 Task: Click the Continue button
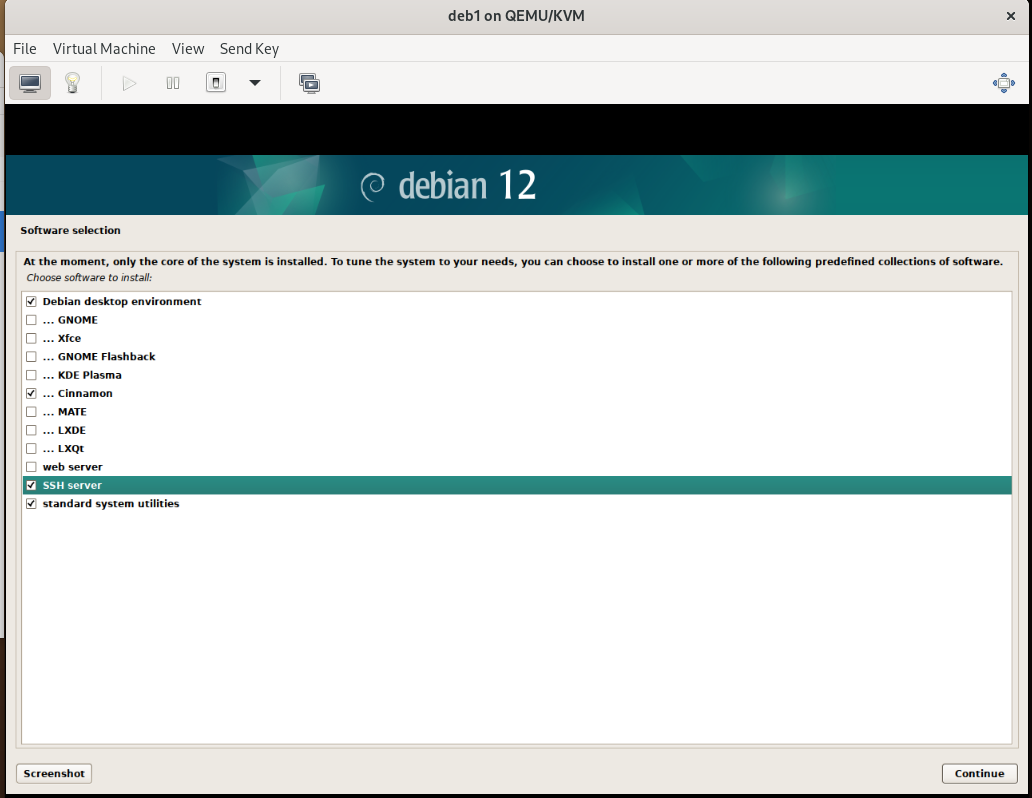pyautogui.click(x=979, y=773)
